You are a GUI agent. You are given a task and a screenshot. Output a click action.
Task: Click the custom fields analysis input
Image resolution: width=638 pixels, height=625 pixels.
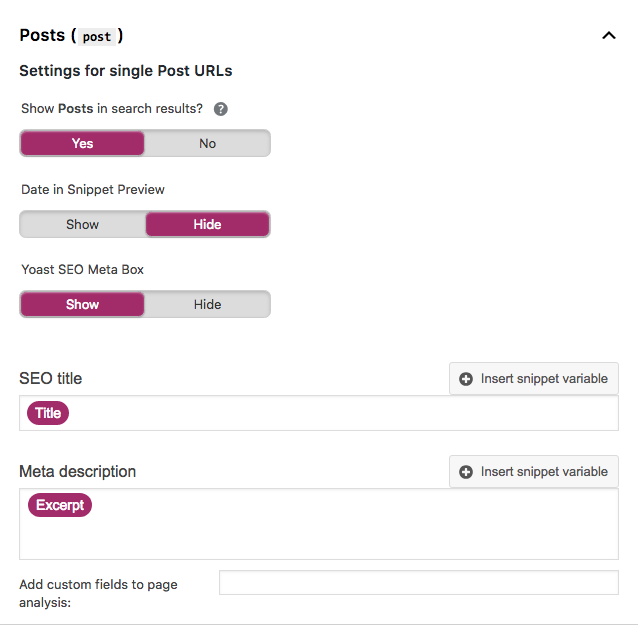click(x=419, y=583)
